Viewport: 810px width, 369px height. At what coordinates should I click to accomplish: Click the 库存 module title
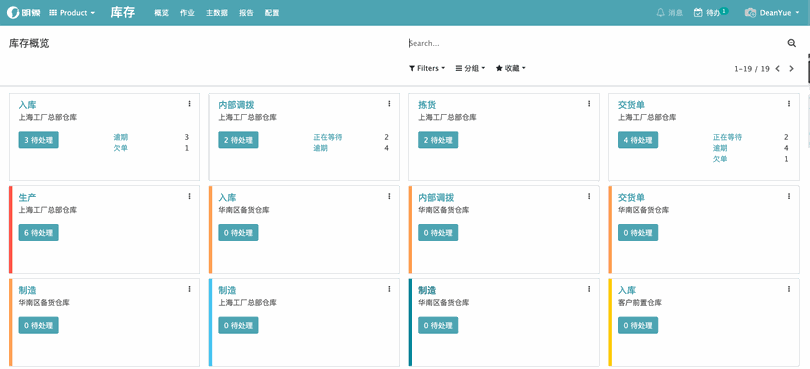(x=122, y=13)
